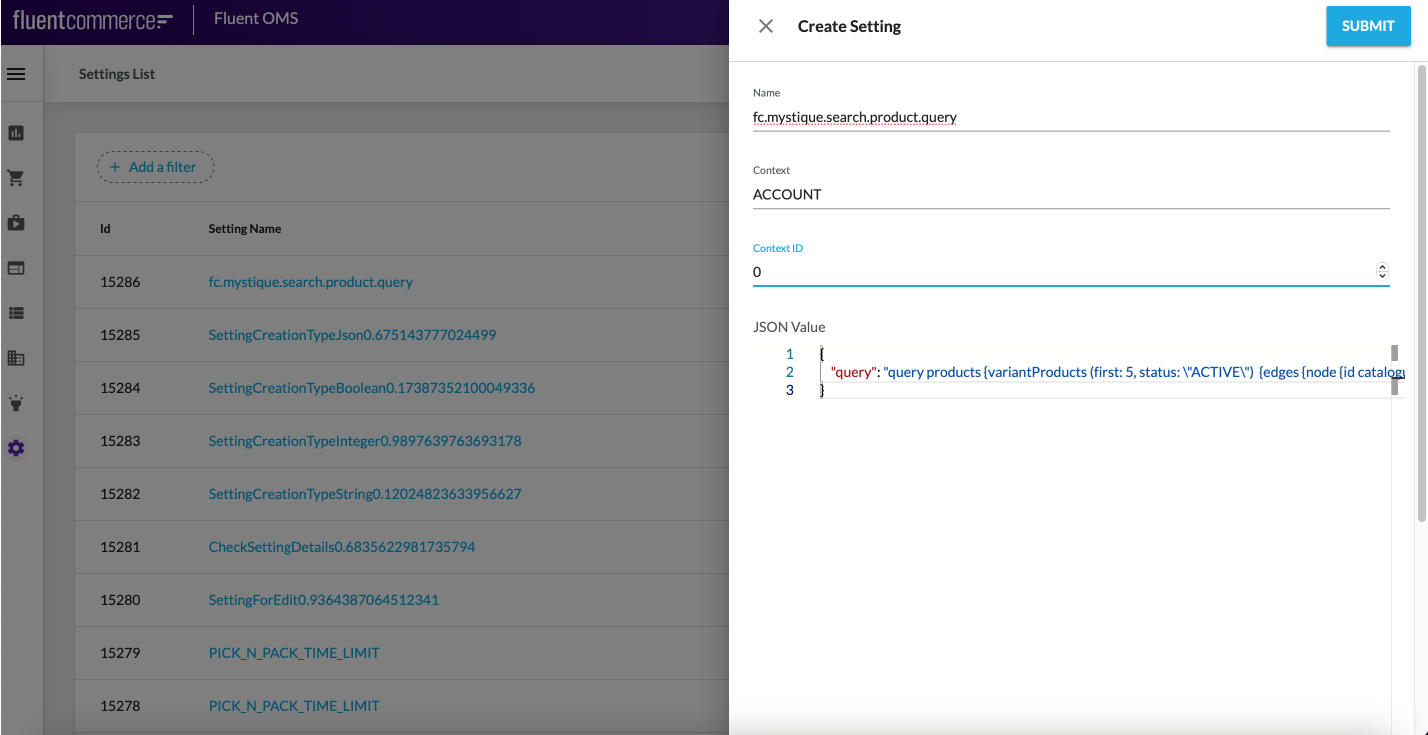The height and width of the screenshot is (735, 1428).
Task: Click the web layout icon in sidebar
Action: [16, 268]
